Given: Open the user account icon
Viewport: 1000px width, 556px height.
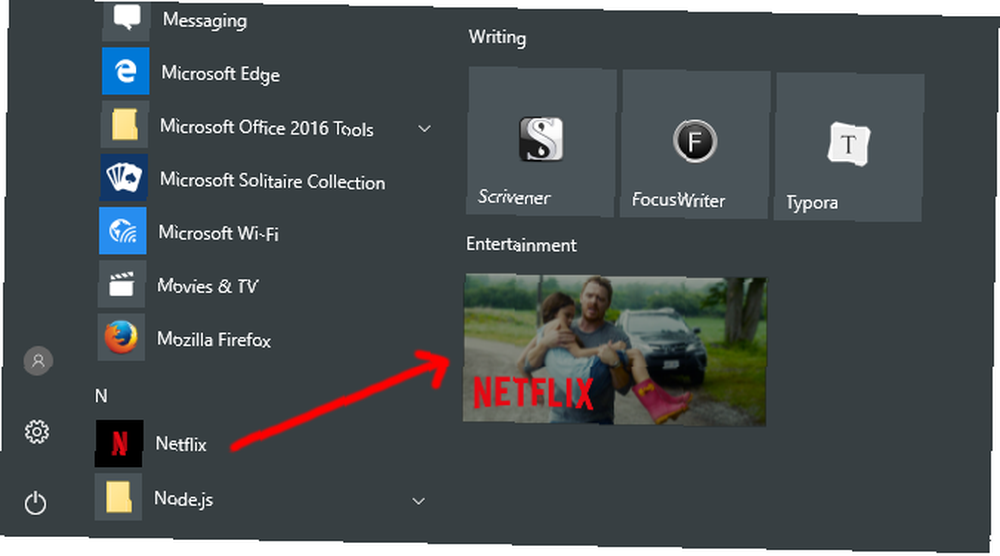Looking at the screenshot, I should pos(38,361).
